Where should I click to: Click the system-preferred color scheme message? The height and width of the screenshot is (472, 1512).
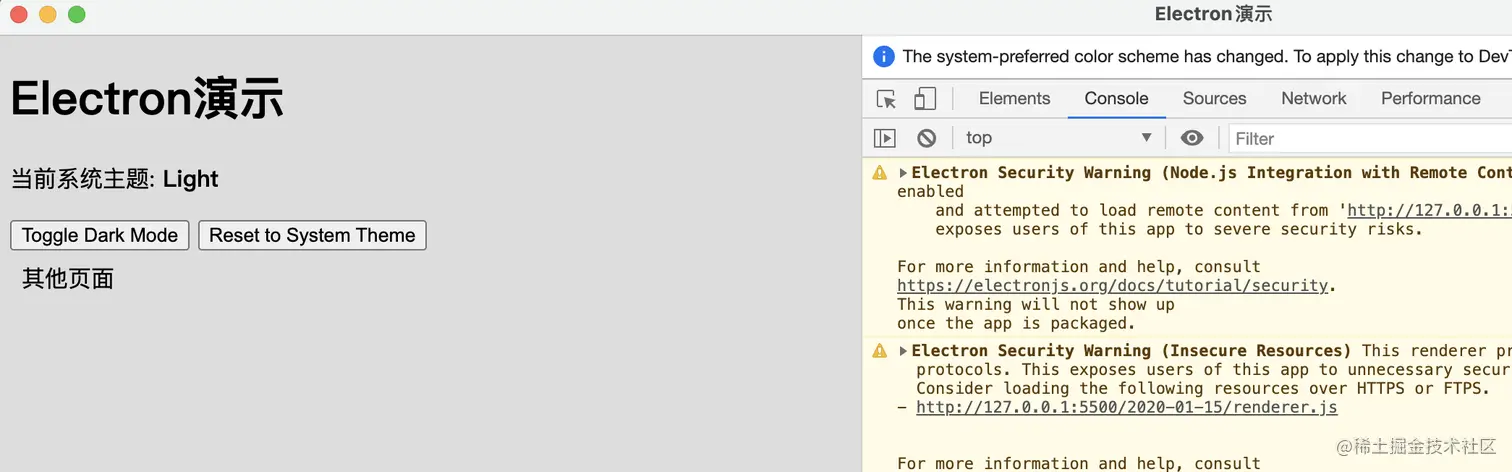pos(1207,57)
